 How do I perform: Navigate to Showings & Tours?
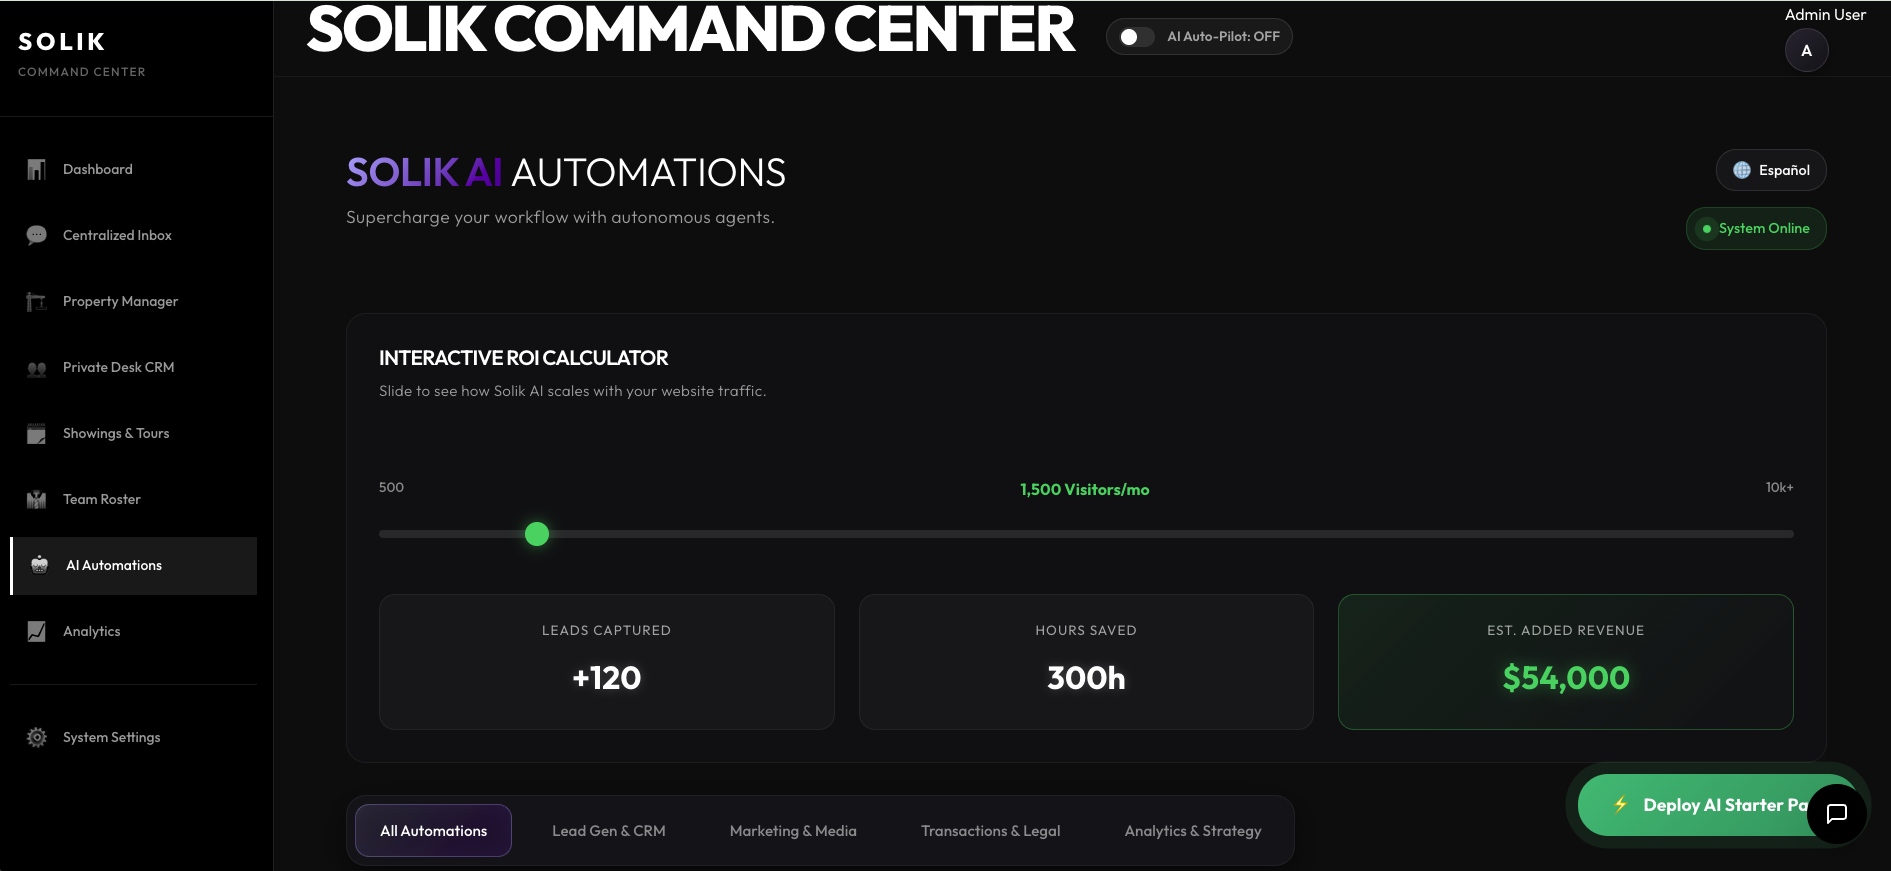tap(134, 433)
